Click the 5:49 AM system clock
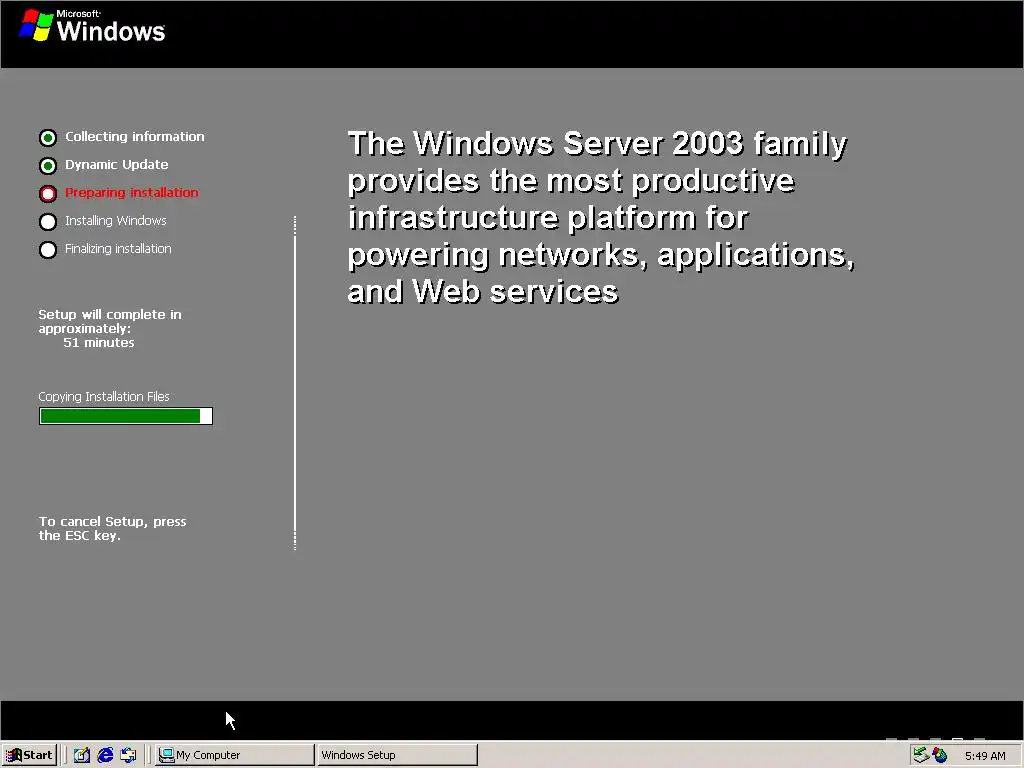The image size is (1024, 768). coord(985,756)
